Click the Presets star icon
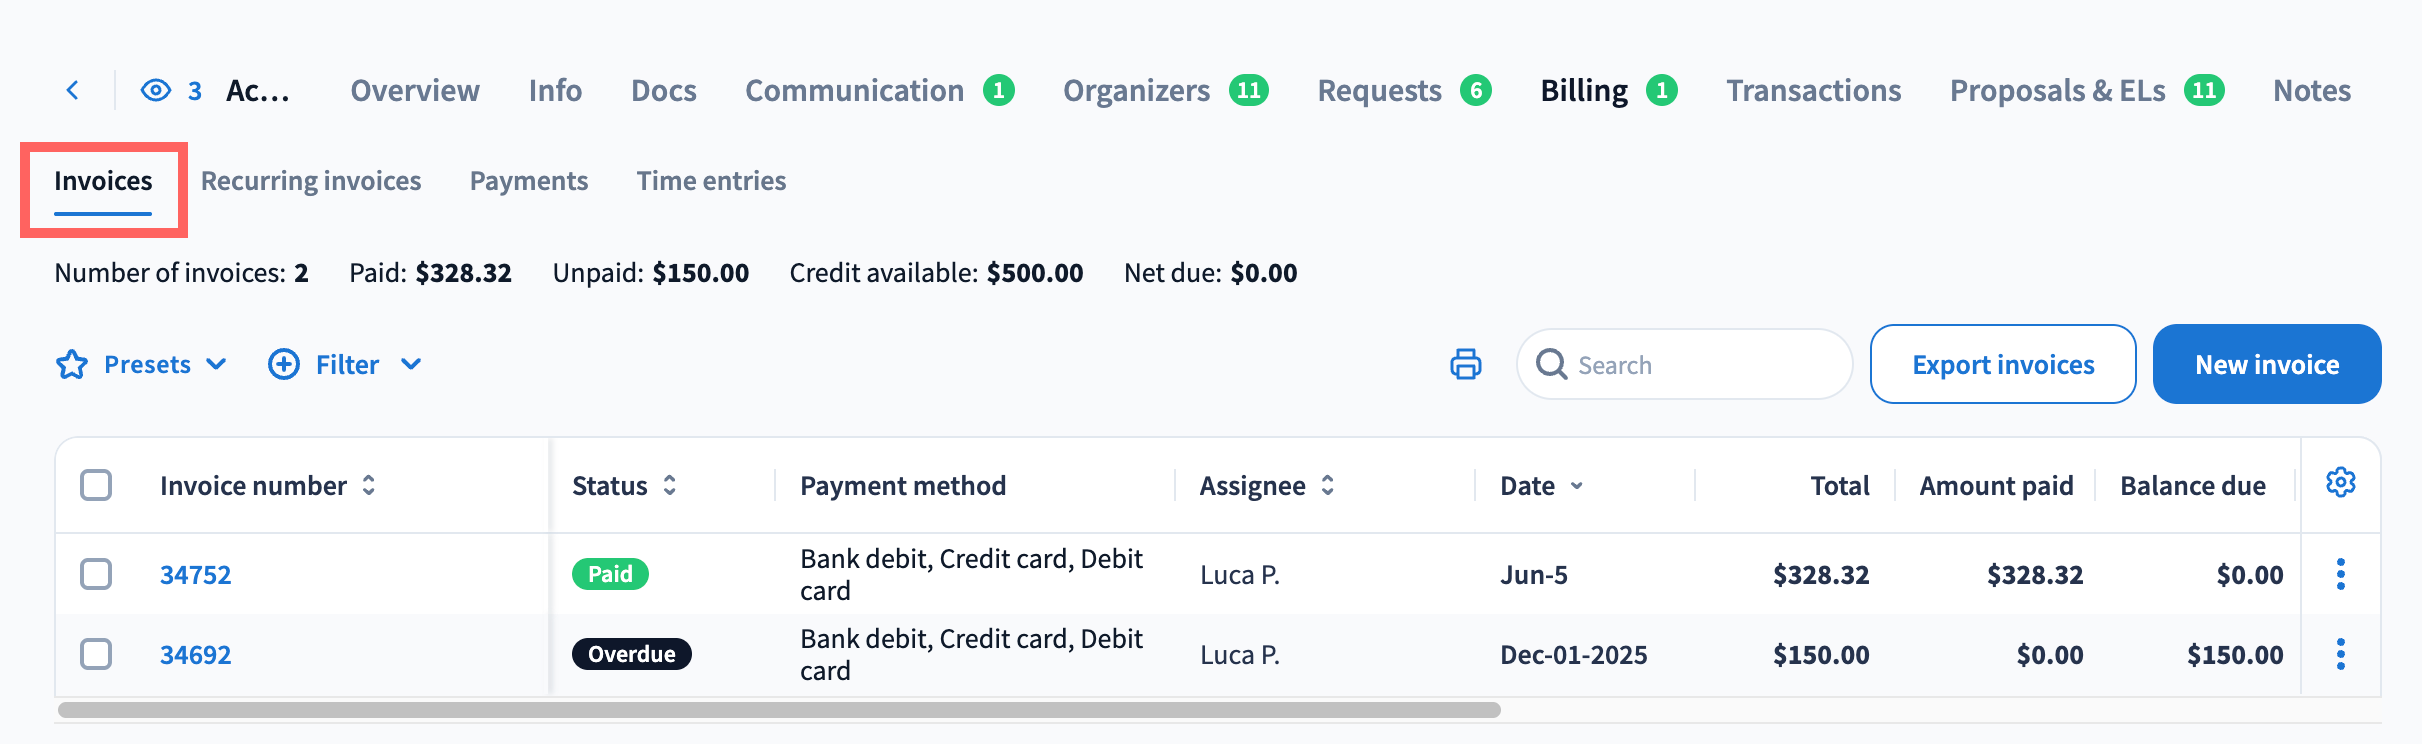The width and height of the screenshot is (2422, 744). click(x=72, y=364)
